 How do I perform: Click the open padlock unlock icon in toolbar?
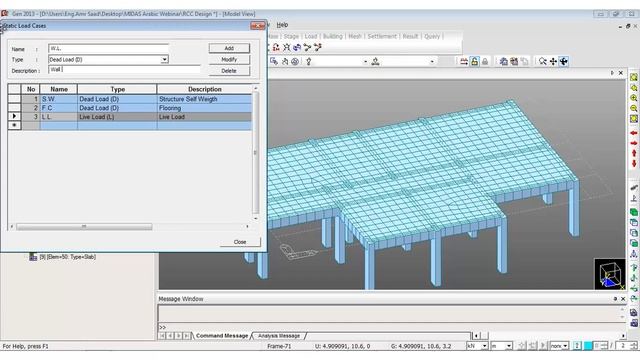click(474, 62)
